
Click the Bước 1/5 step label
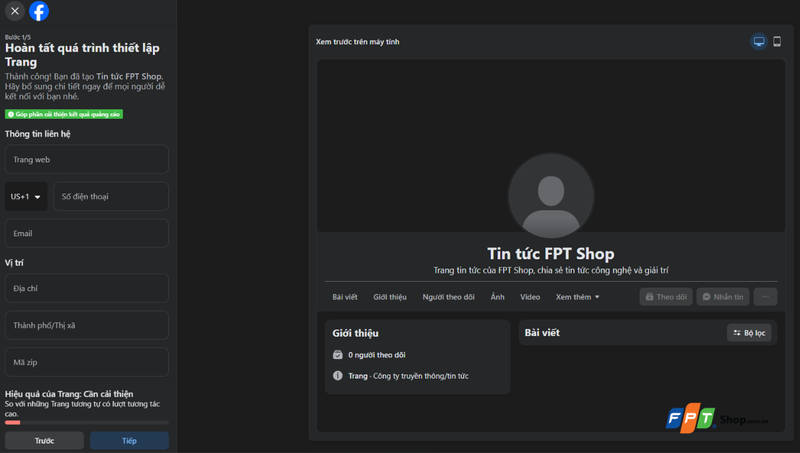18,37
